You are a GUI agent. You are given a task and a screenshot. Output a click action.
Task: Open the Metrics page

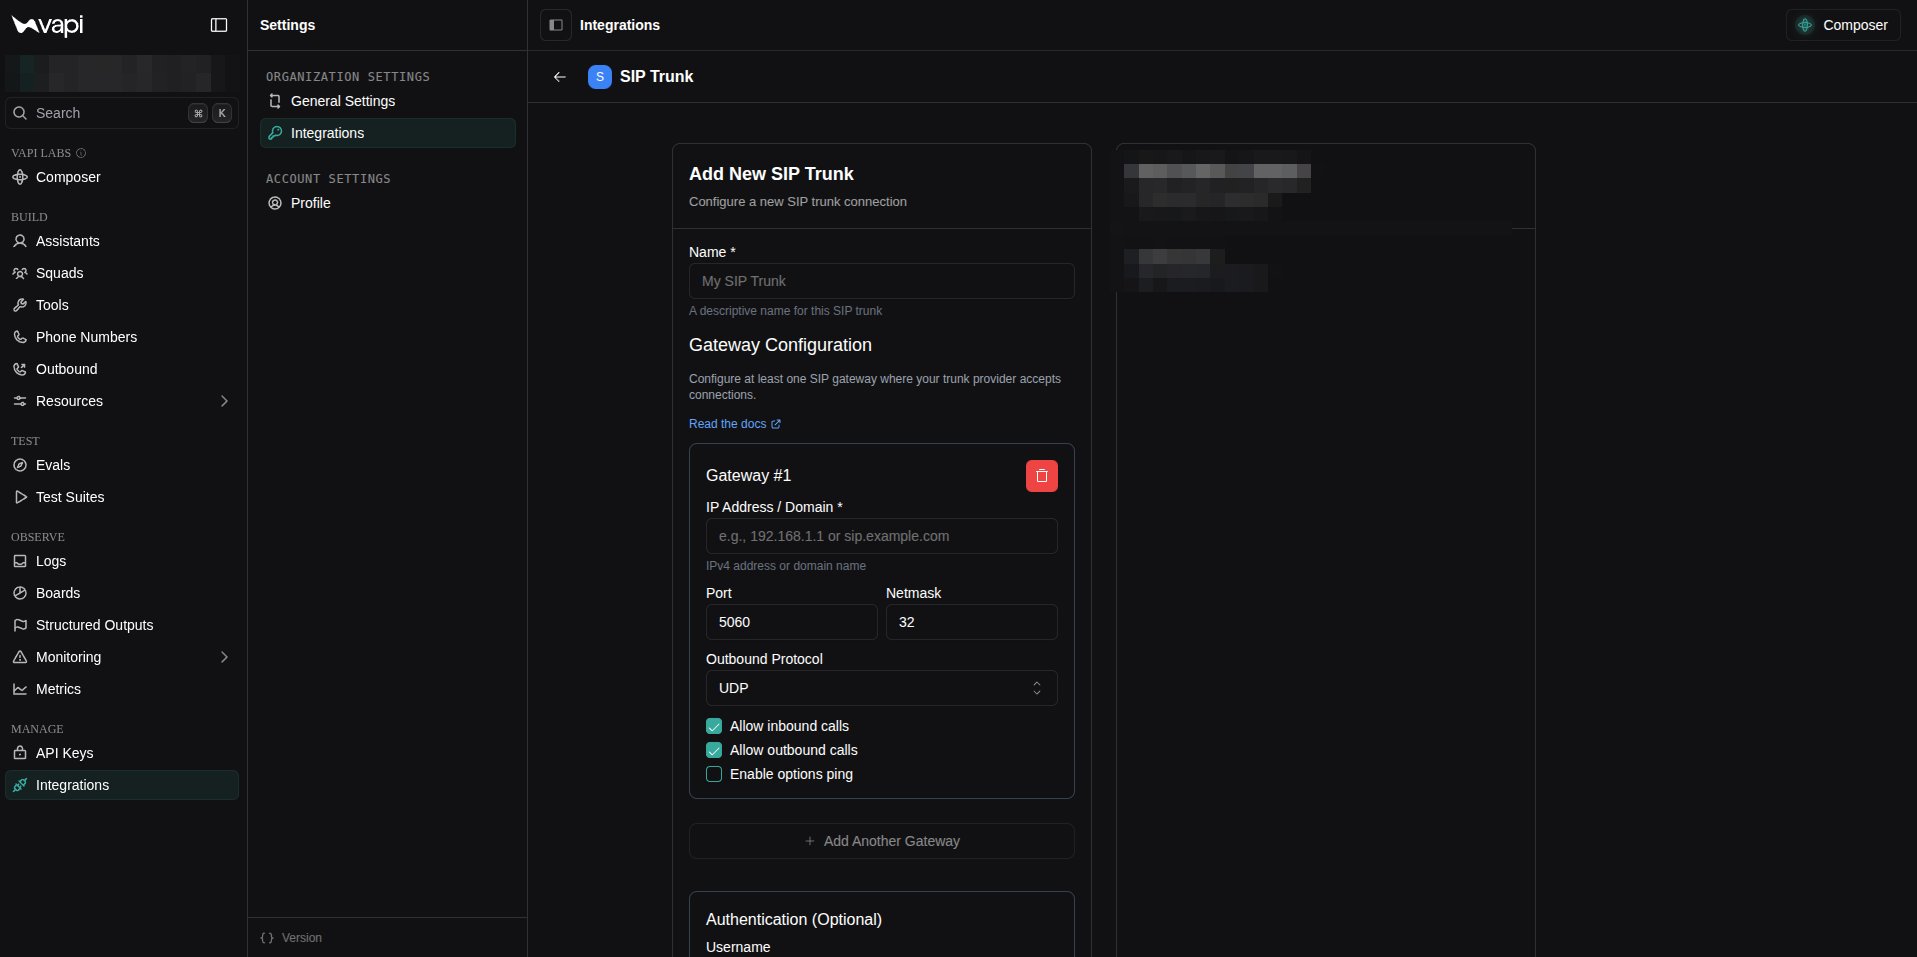tap(122, 689)
